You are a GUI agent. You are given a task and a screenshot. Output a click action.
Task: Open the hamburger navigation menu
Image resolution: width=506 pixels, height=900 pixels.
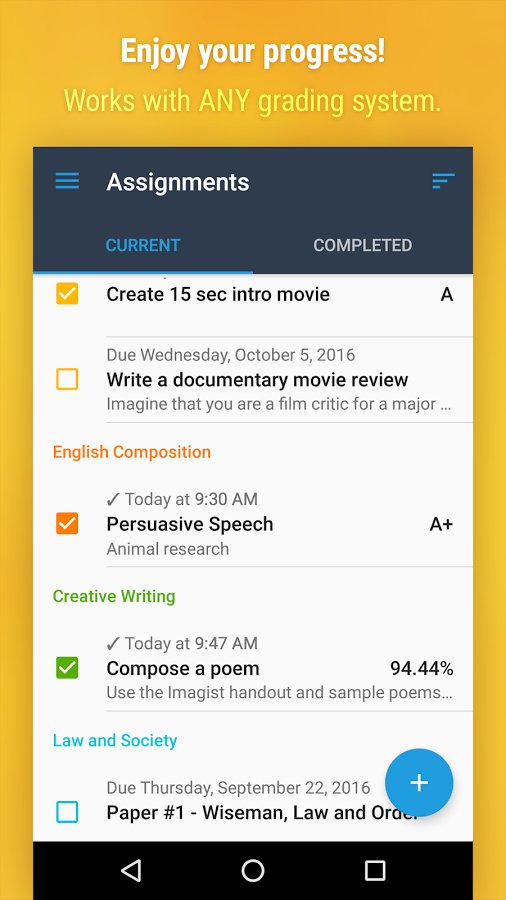click(67, 181)
